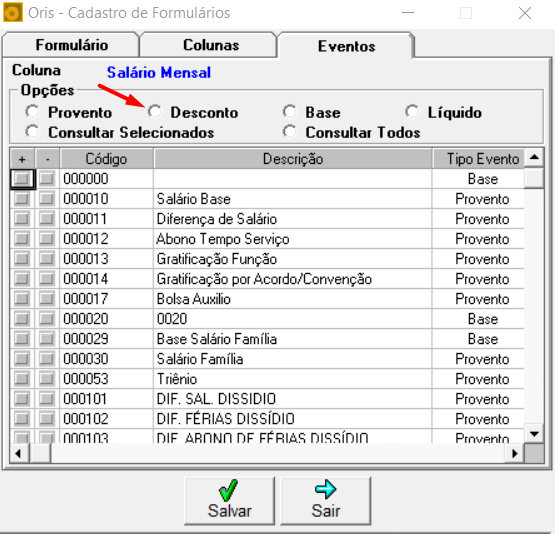
Task: Click the horizontal scrollbar right arrow
Action: pyautogui.click(x=515, y=453)
